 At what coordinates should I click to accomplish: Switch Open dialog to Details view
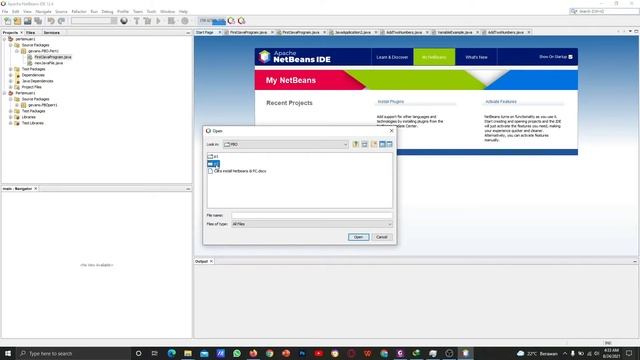tap(389, 144)
